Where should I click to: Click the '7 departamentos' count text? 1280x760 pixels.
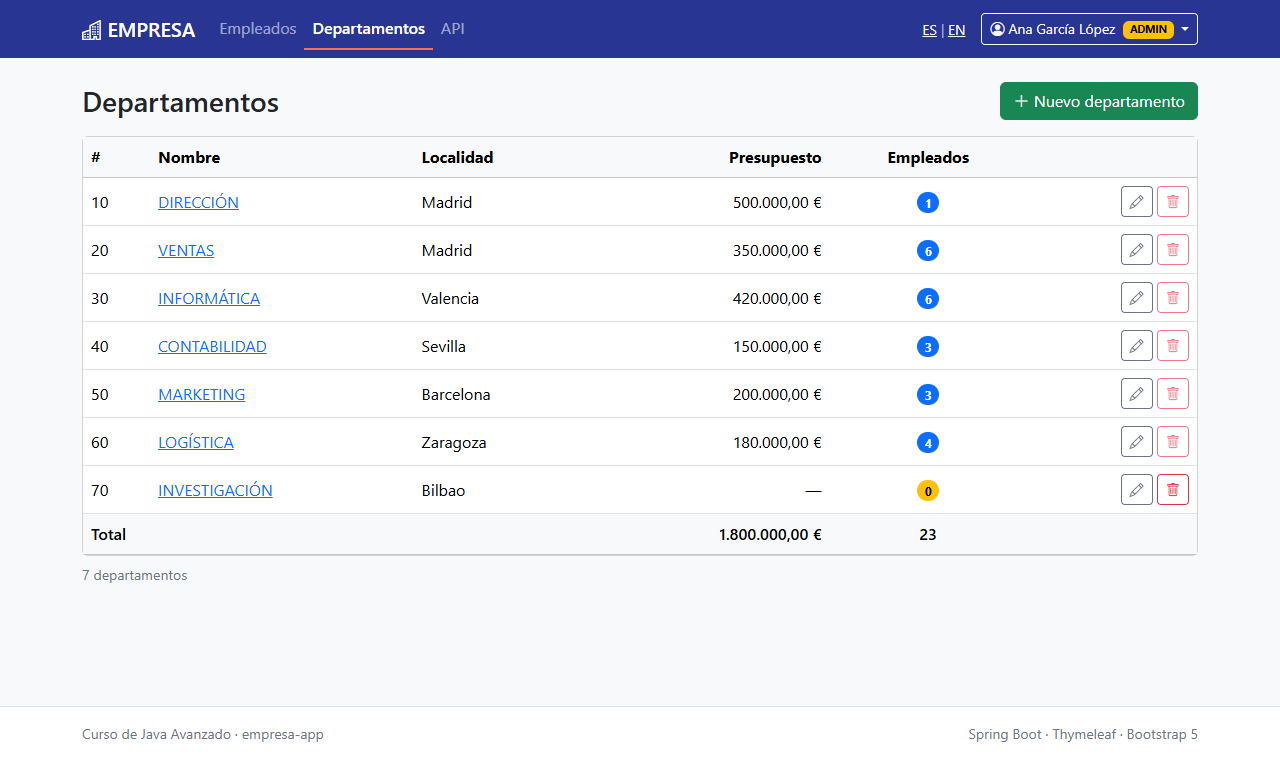(134, 575)
